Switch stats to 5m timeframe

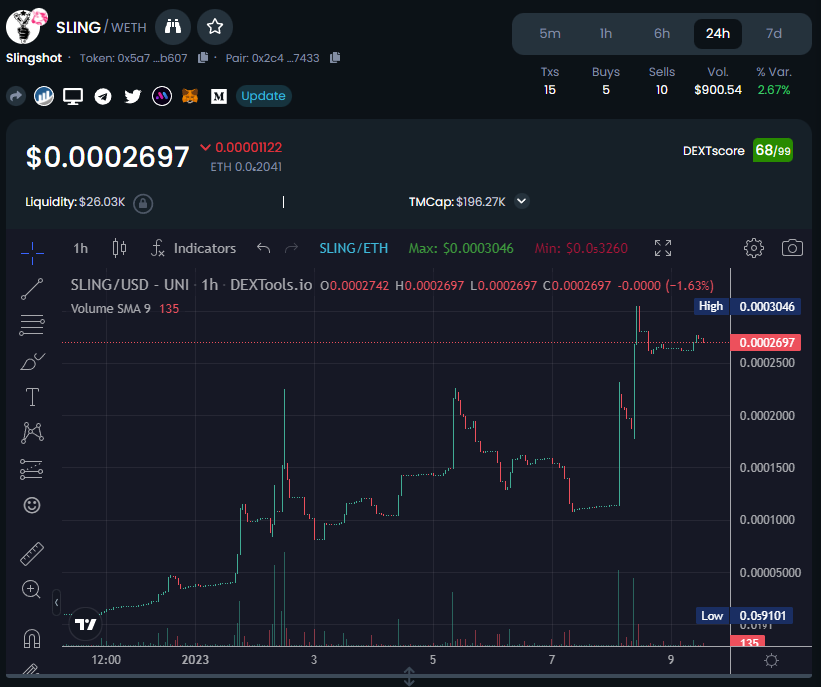[550, 34]
